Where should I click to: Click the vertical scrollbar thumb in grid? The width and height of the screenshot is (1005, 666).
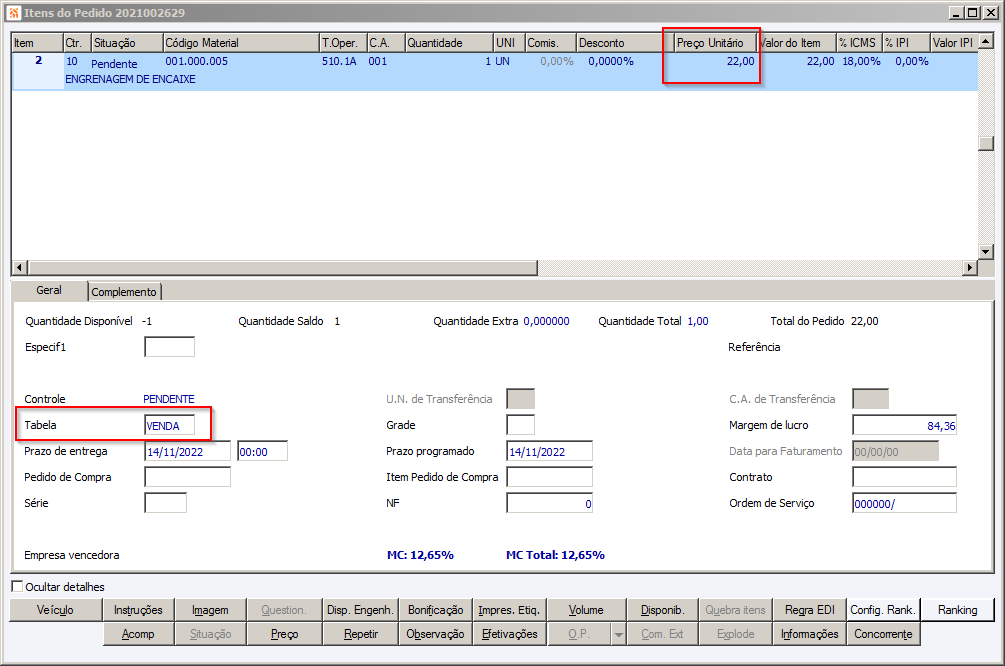986,144
